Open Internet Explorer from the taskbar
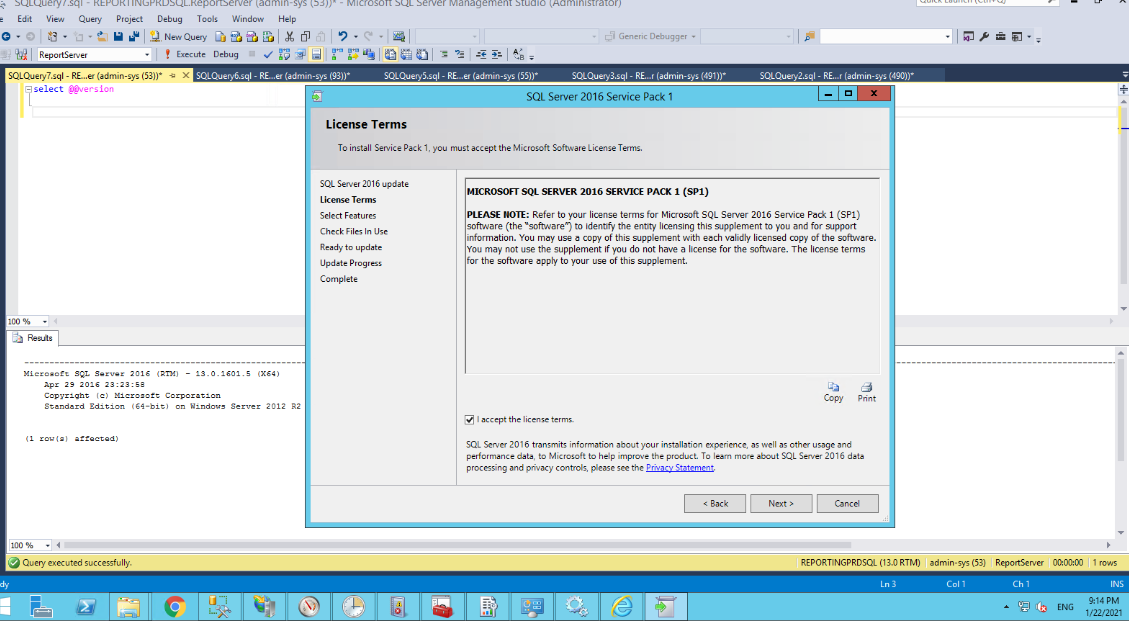Viewport: 1129px width, 621px height. (x=621, y=607)
